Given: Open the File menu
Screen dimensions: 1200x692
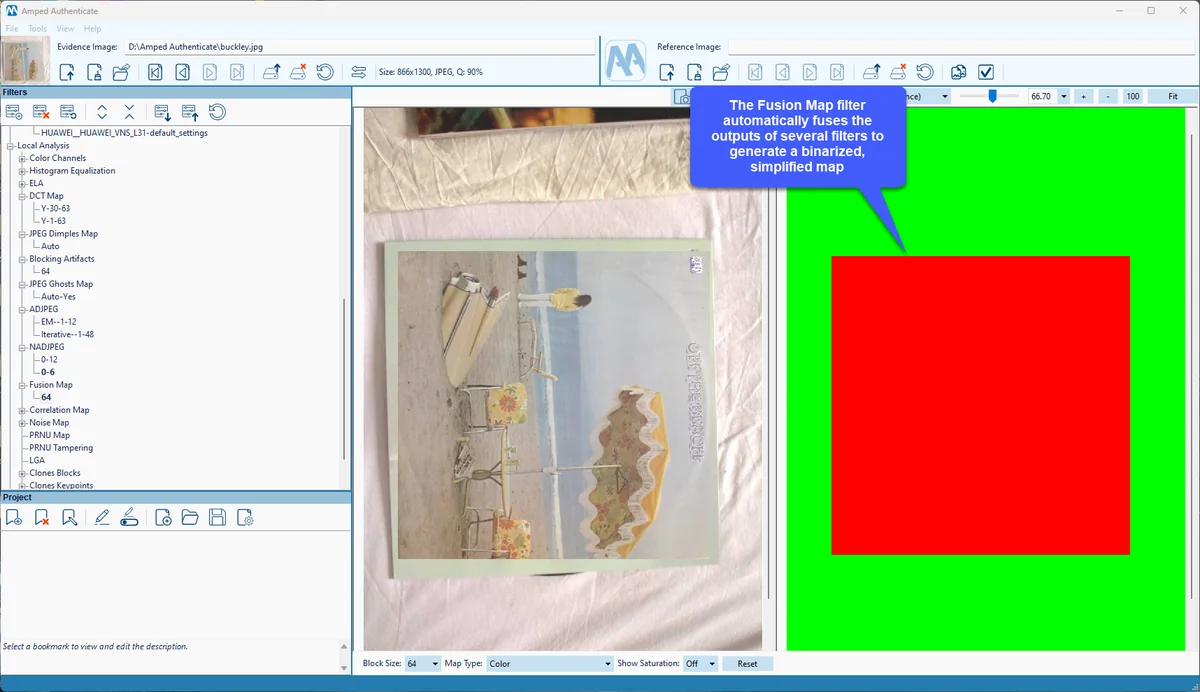Looking at the screenshot, I should tap(12, 29).
